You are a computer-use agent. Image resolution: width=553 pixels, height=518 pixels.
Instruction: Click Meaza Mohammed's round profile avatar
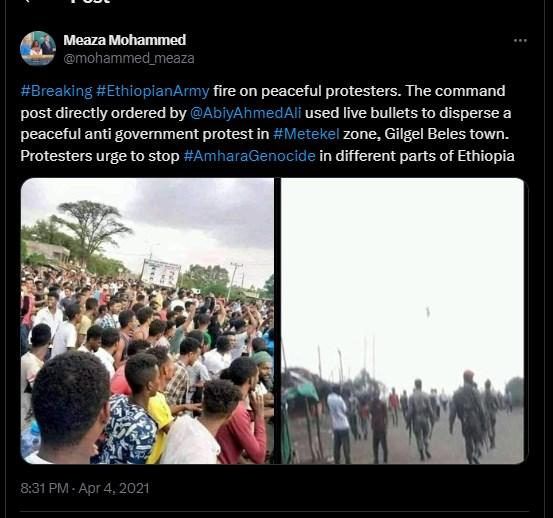coord(38,49)
